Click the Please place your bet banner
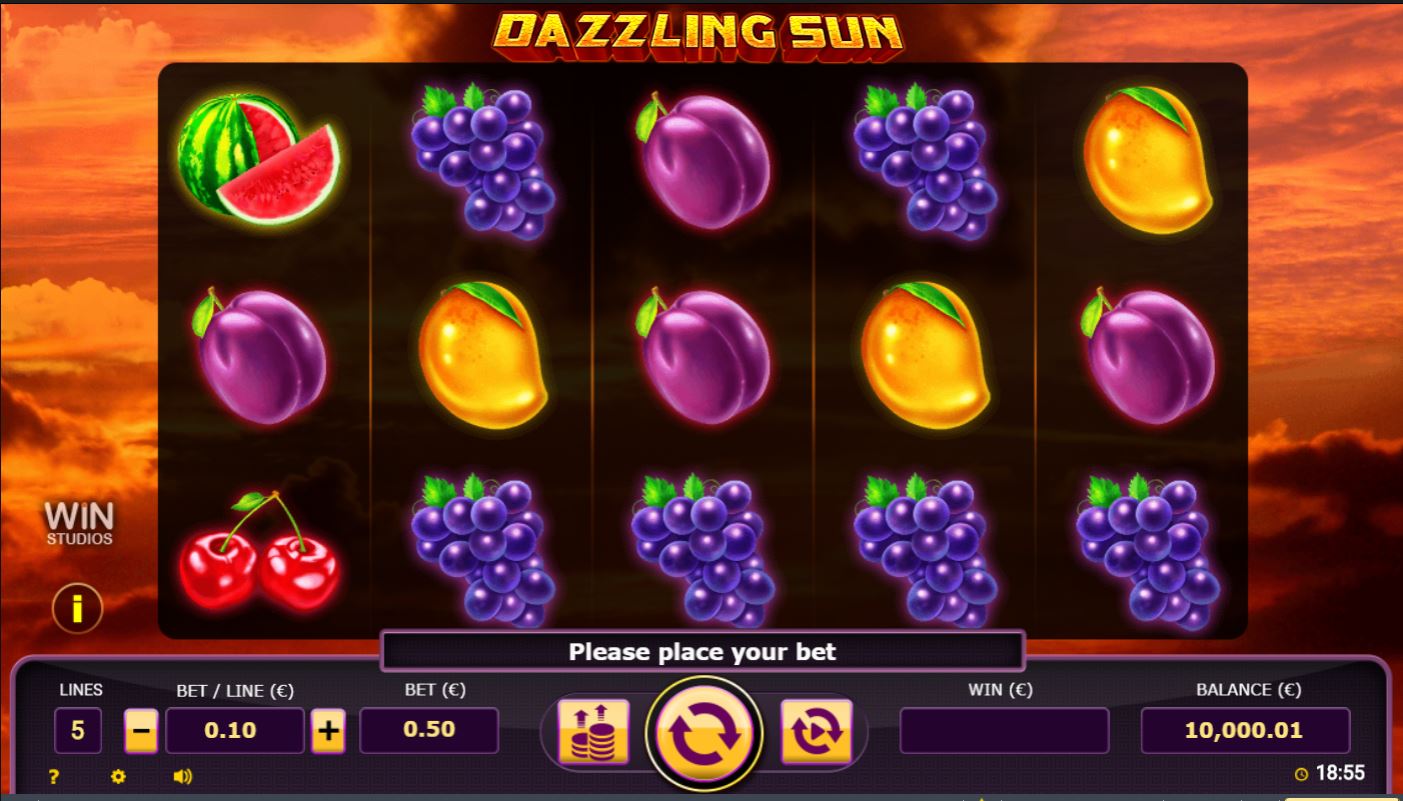Image resolution: width=1403 pixels, height=801 pixels. (702, 652)
